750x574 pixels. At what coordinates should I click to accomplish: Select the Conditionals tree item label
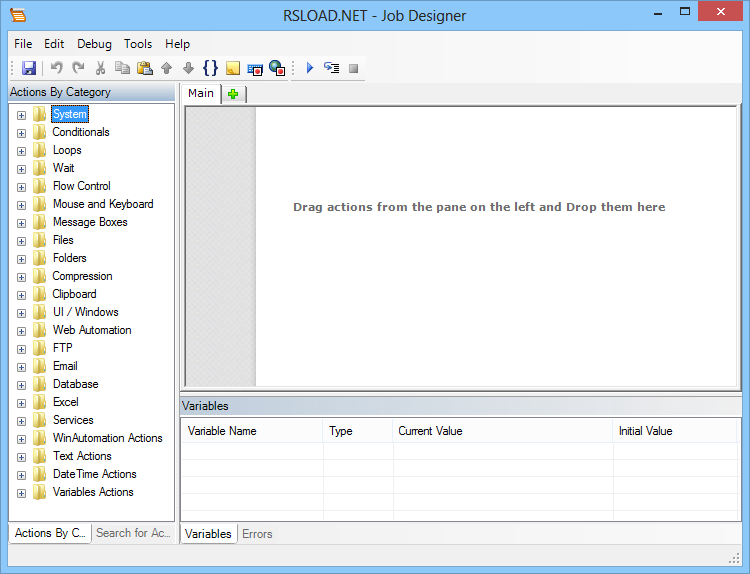point(81,132)
